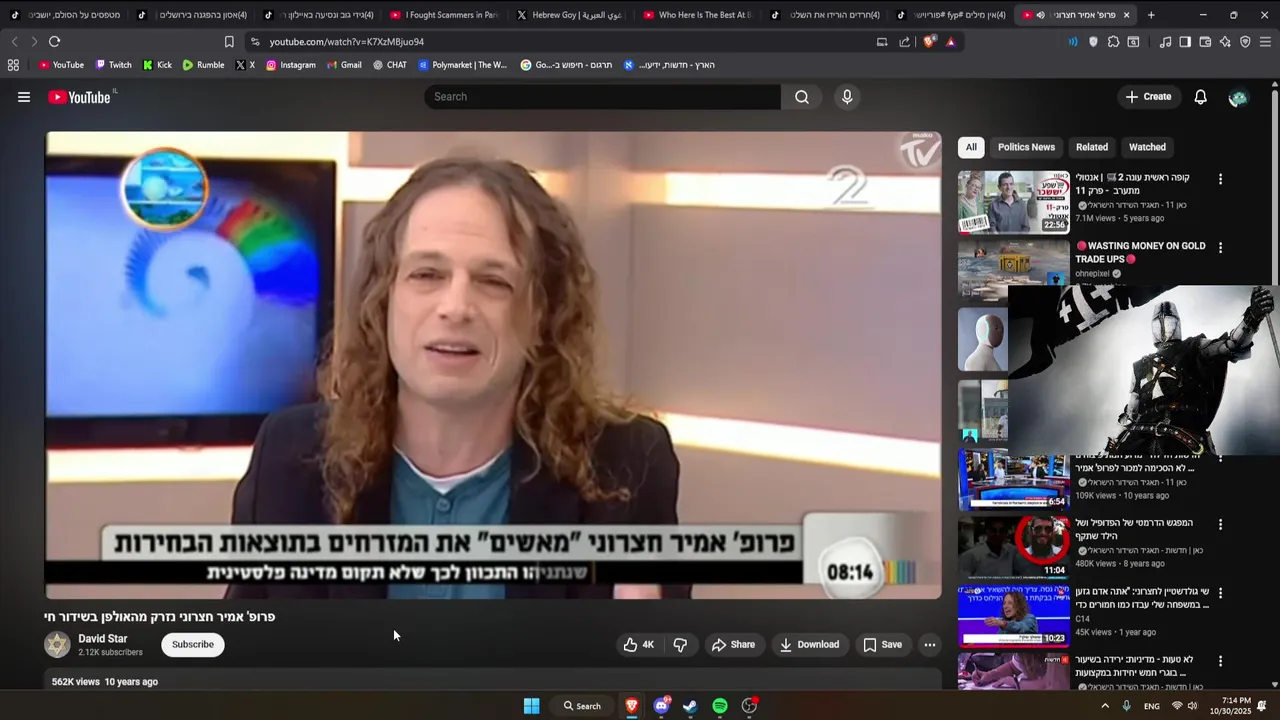Select the Watched filter chip

click(x=1147, y=147)
